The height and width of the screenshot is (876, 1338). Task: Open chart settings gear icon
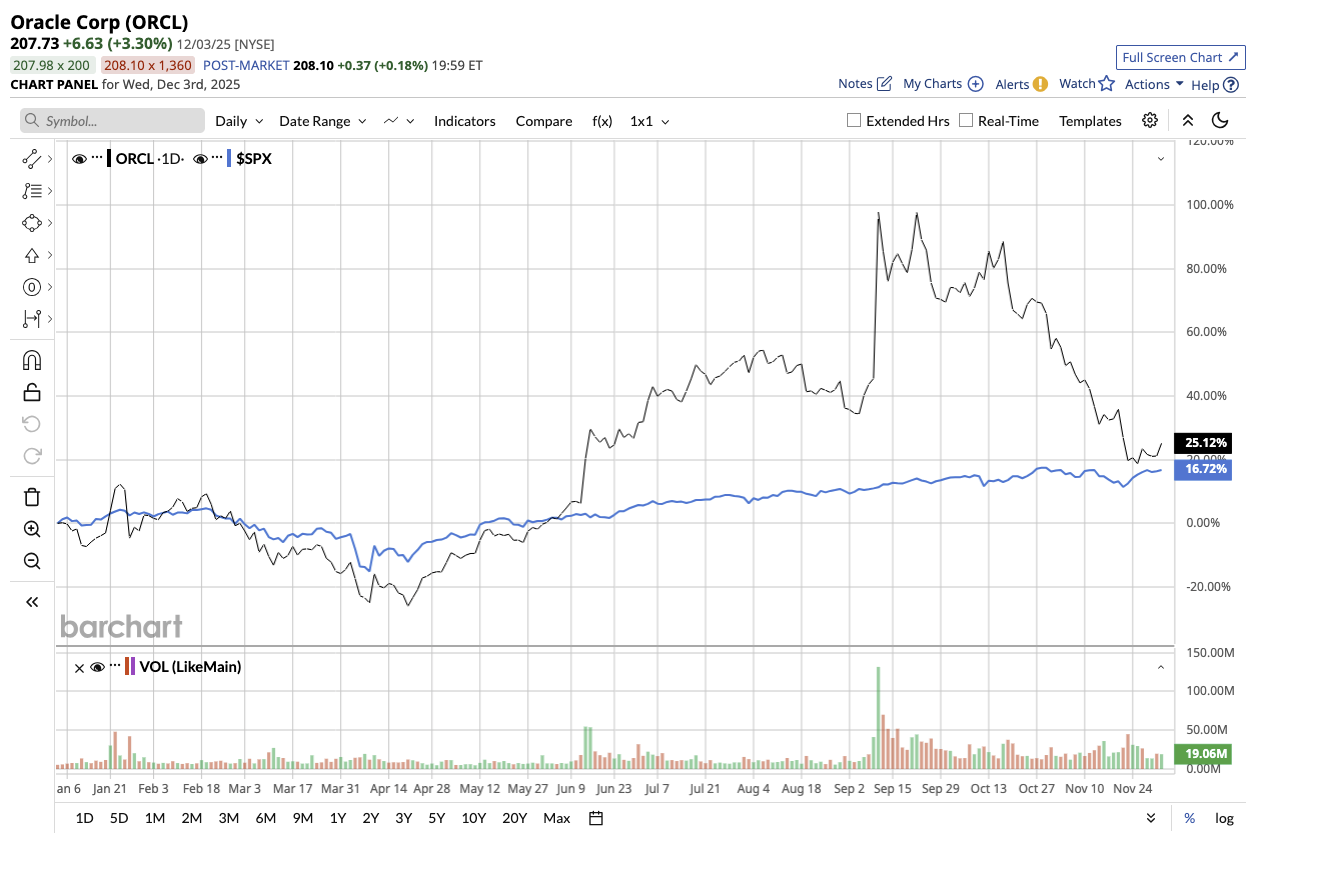coord(1150,120)
